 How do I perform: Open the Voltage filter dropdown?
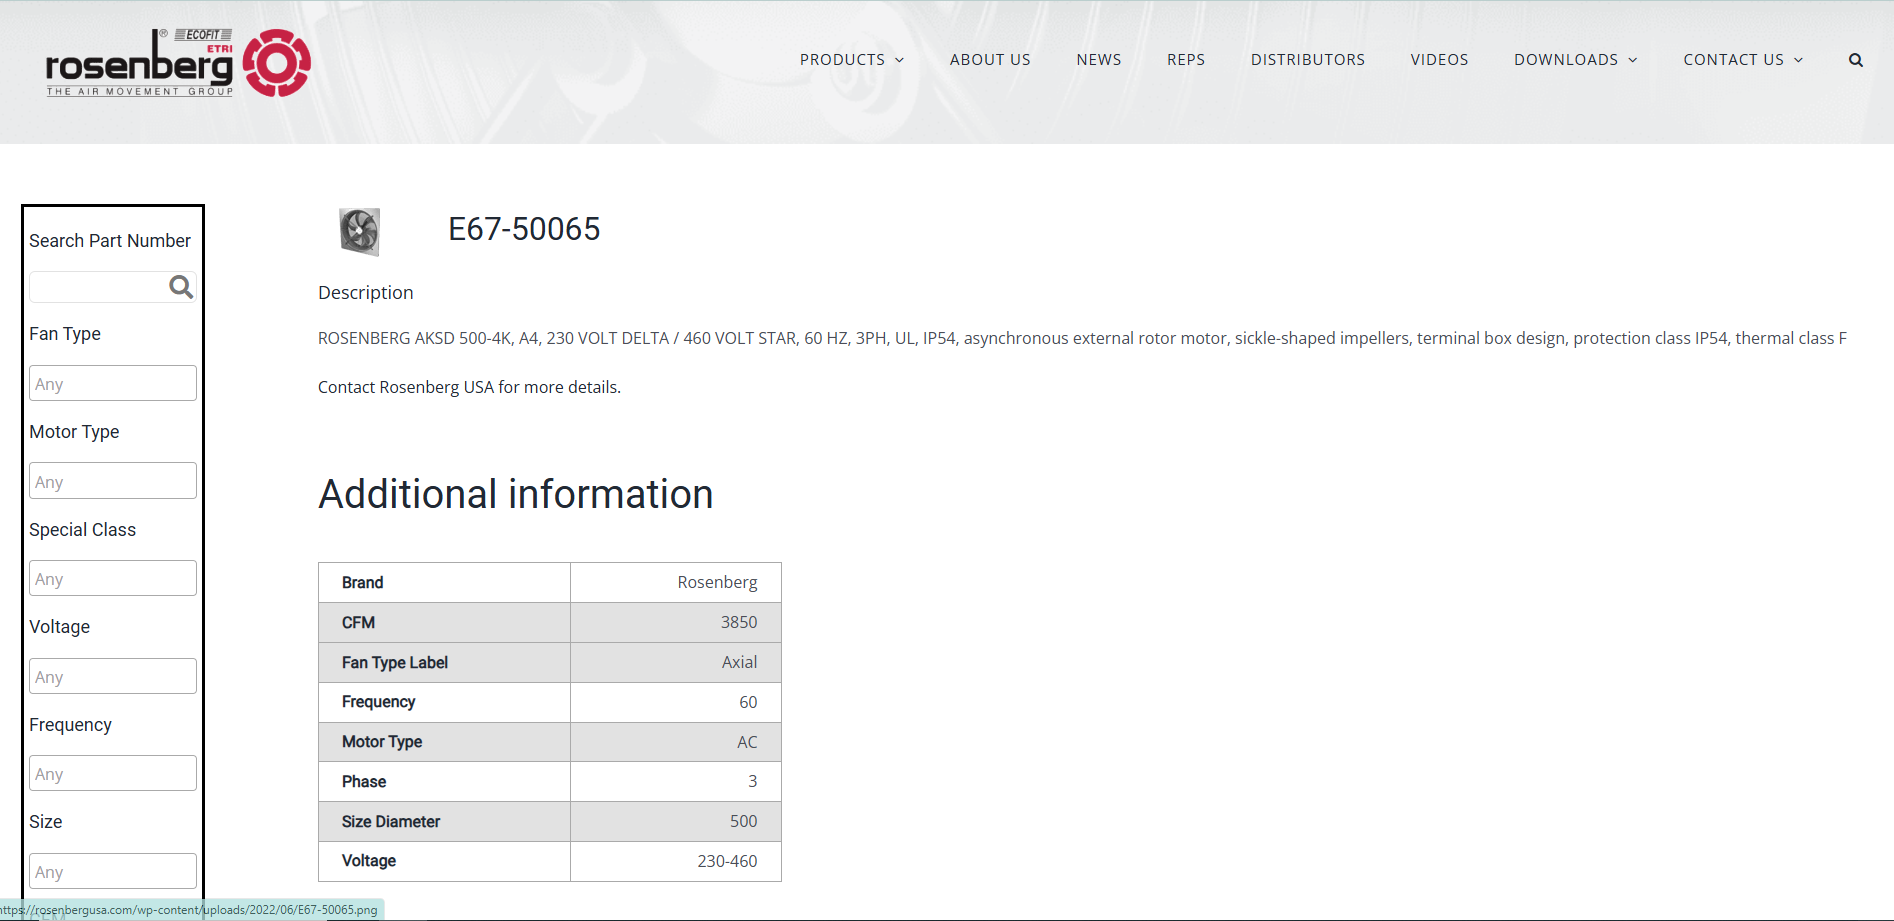113,677
